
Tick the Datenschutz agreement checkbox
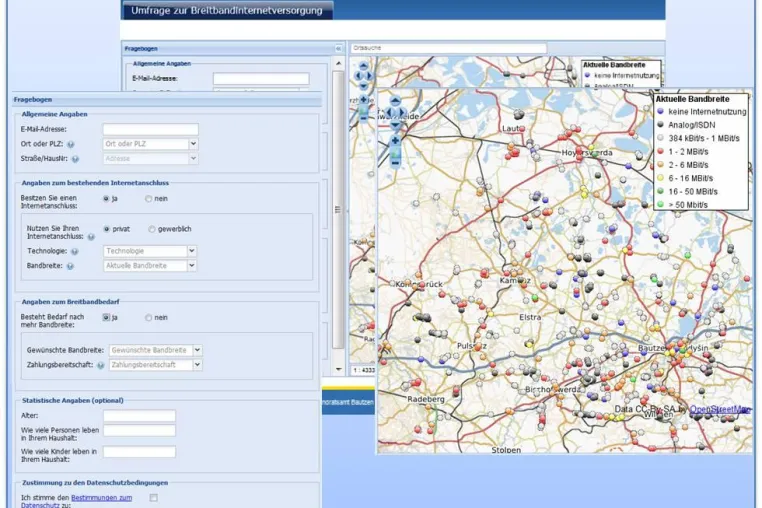coord(154,498)
